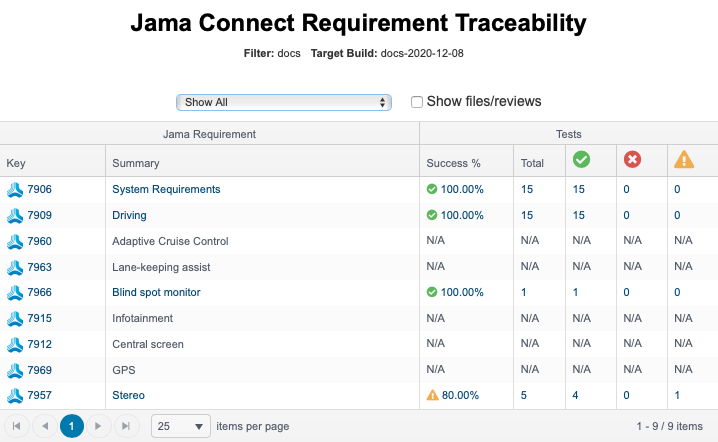Open the Stereo summary link

128,395
